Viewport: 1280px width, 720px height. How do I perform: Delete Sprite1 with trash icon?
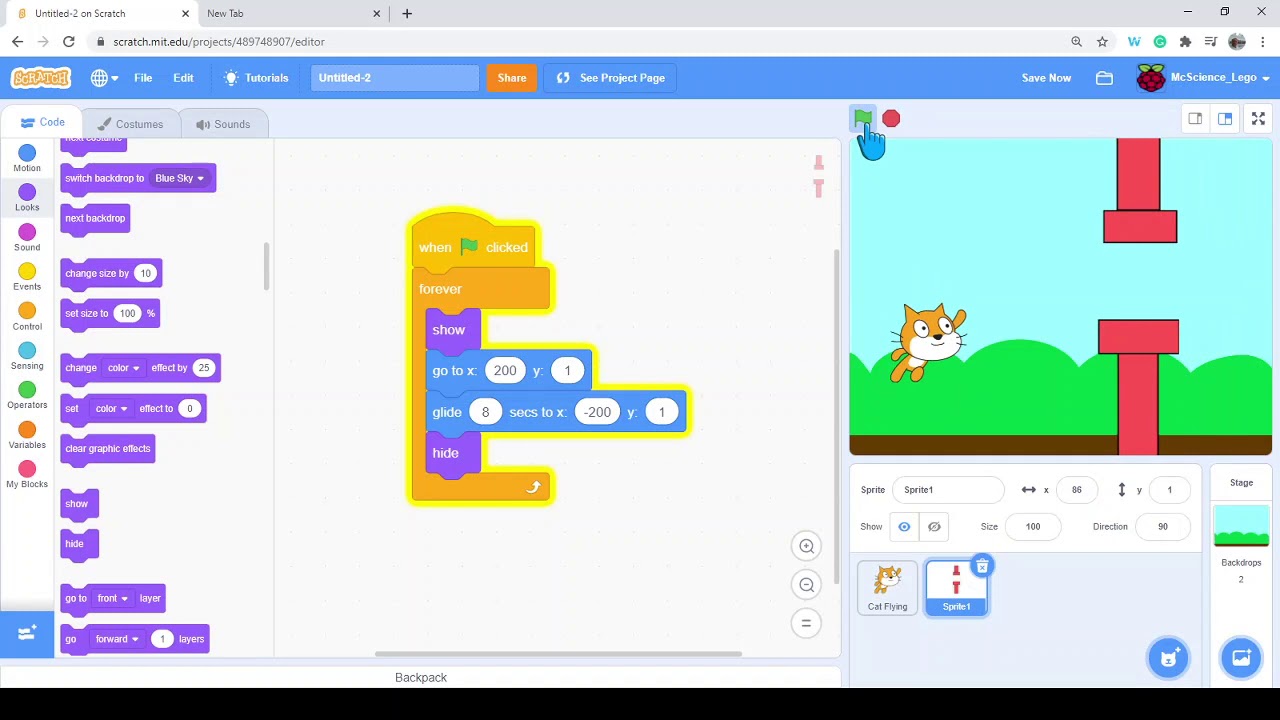[x=982, y=567]
